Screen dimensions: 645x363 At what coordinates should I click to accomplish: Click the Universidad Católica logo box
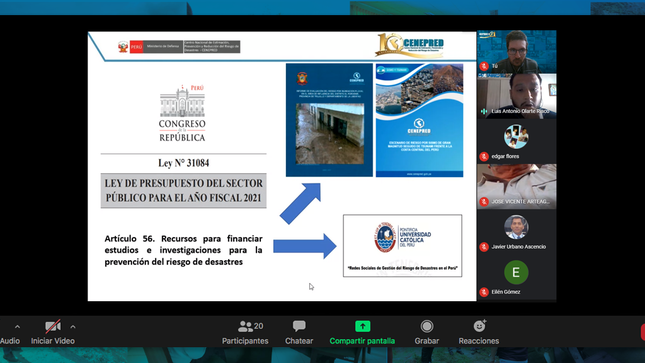pos(403,246)
